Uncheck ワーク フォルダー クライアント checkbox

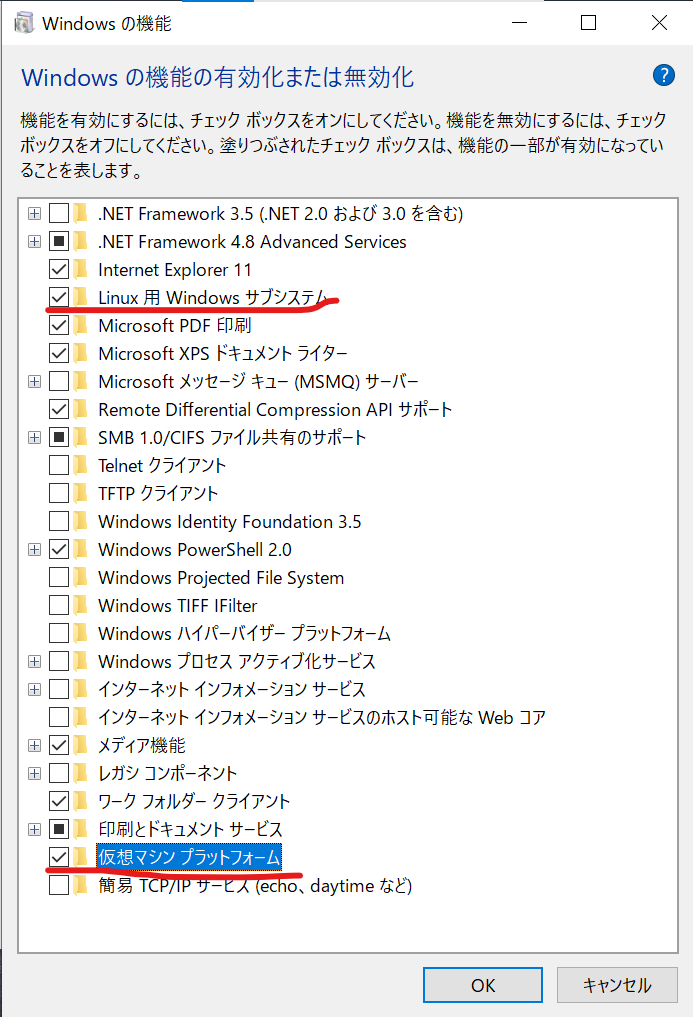pyautogui.click(x=59, y=801)
